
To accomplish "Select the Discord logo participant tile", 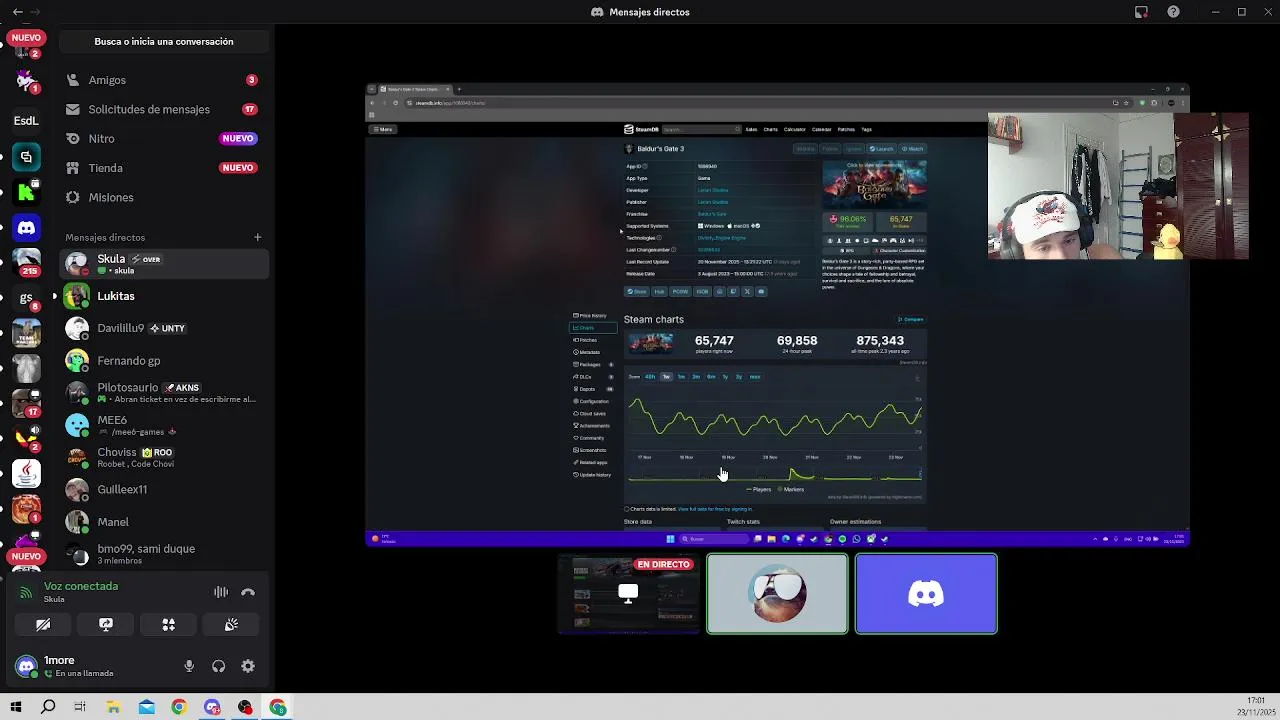I will 926,594.
